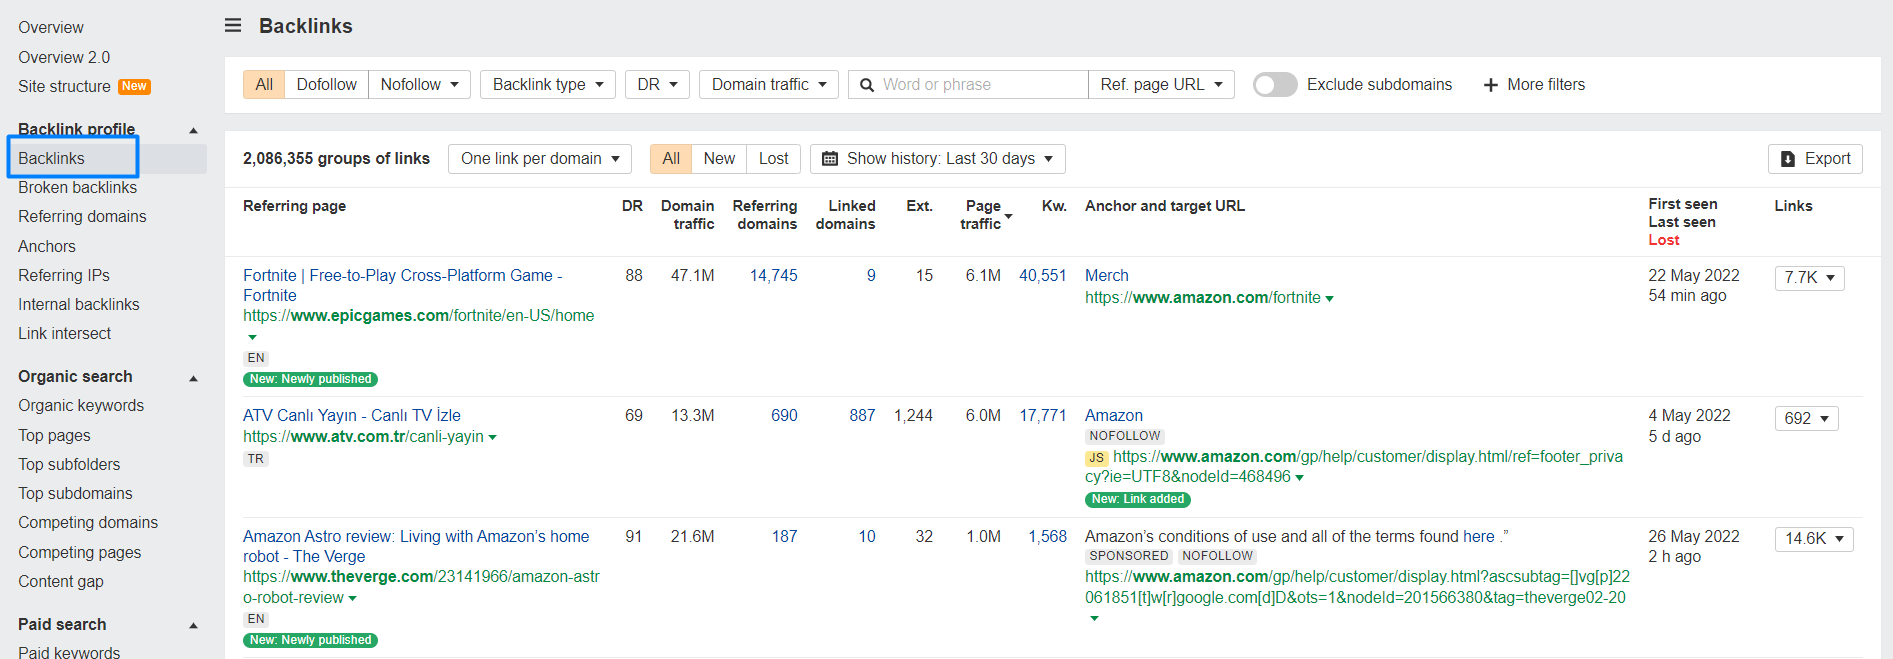1893x659 pixels.
Task: Open Top subdomains in the sidebar
Action: [75, 493]
